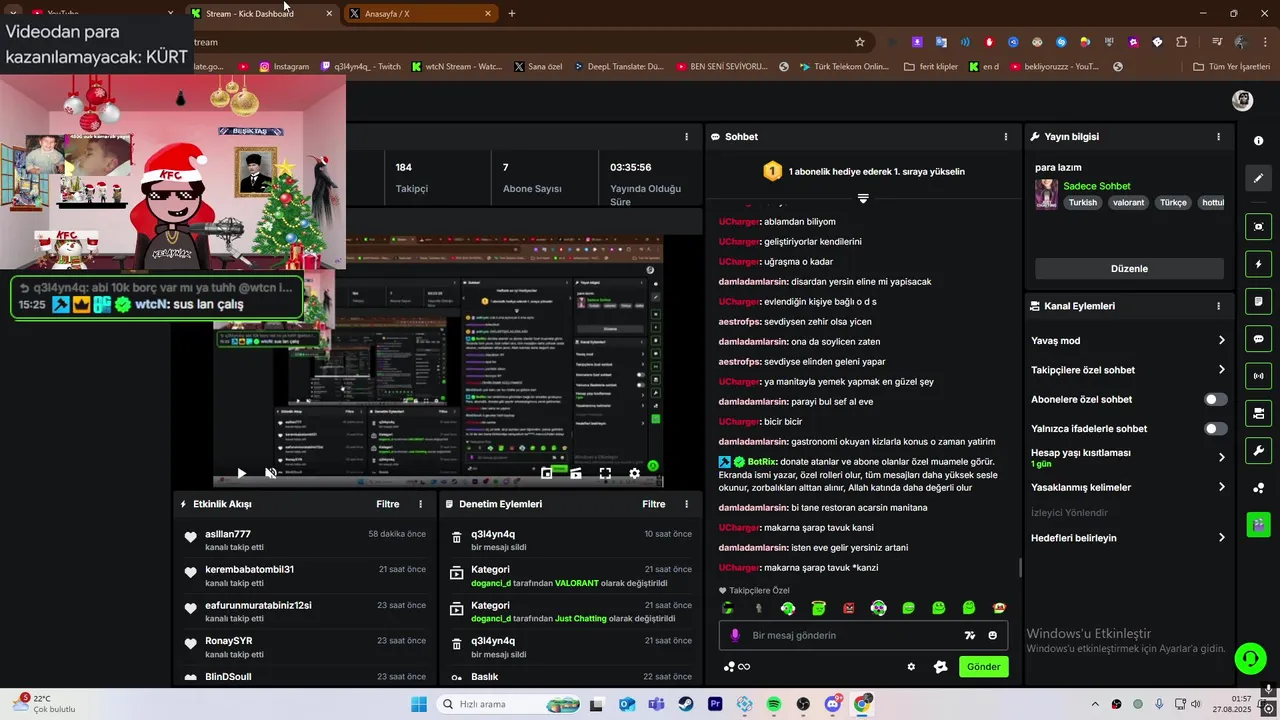Click the pencil edit icon in right sidebar

pos(1259,178)
